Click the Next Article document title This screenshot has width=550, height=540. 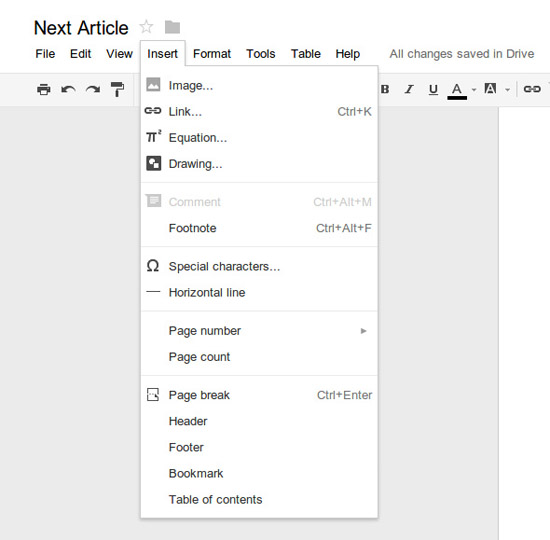pos(81,28)
